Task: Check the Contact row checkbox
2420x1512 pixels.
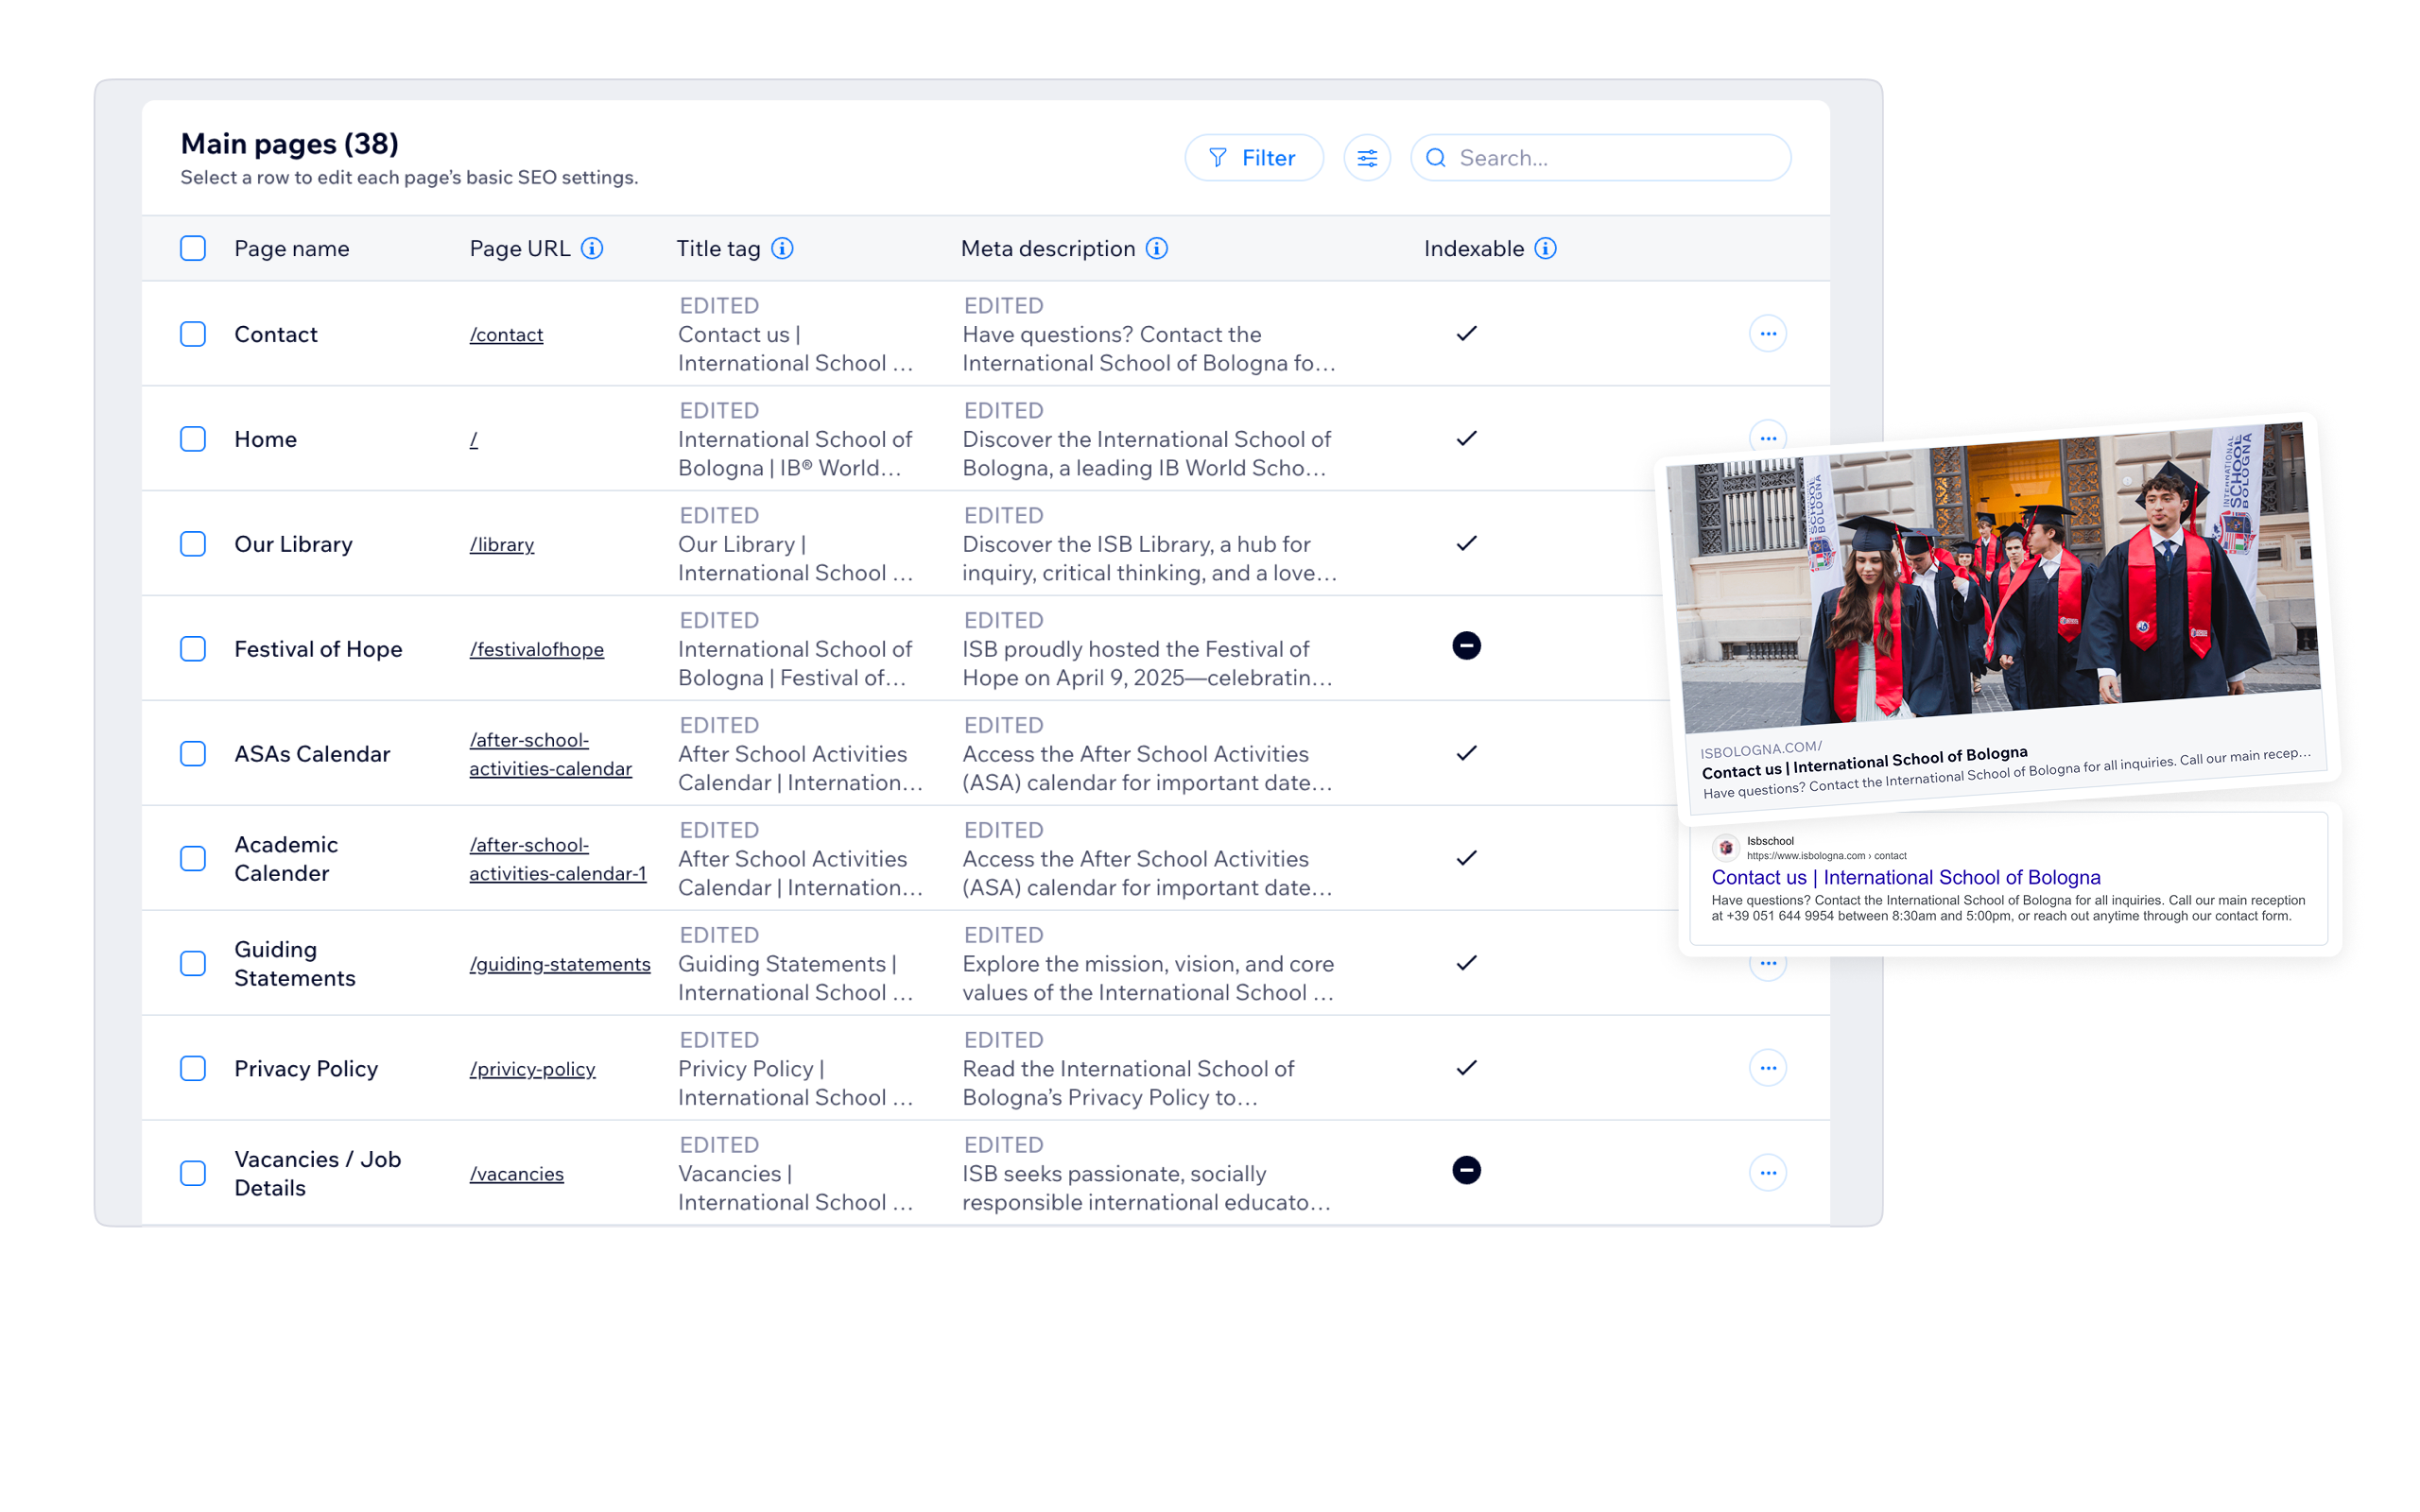Action: click(x=193, y=334)
